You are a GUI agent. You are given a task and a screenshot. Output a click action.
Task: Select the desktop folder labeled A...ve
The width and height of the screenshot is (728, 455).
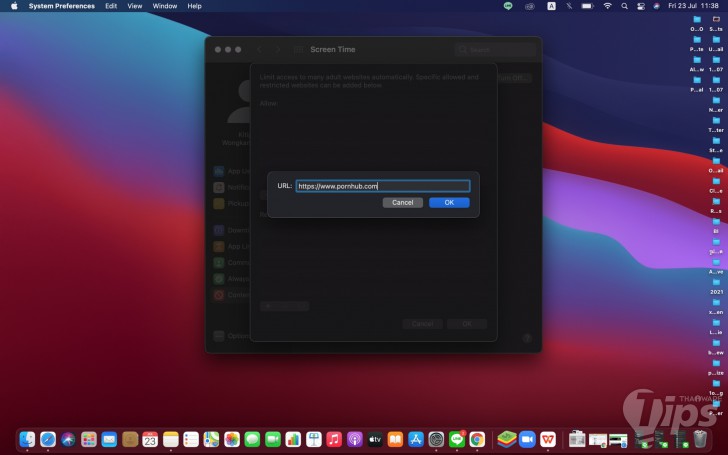point(716,266)
